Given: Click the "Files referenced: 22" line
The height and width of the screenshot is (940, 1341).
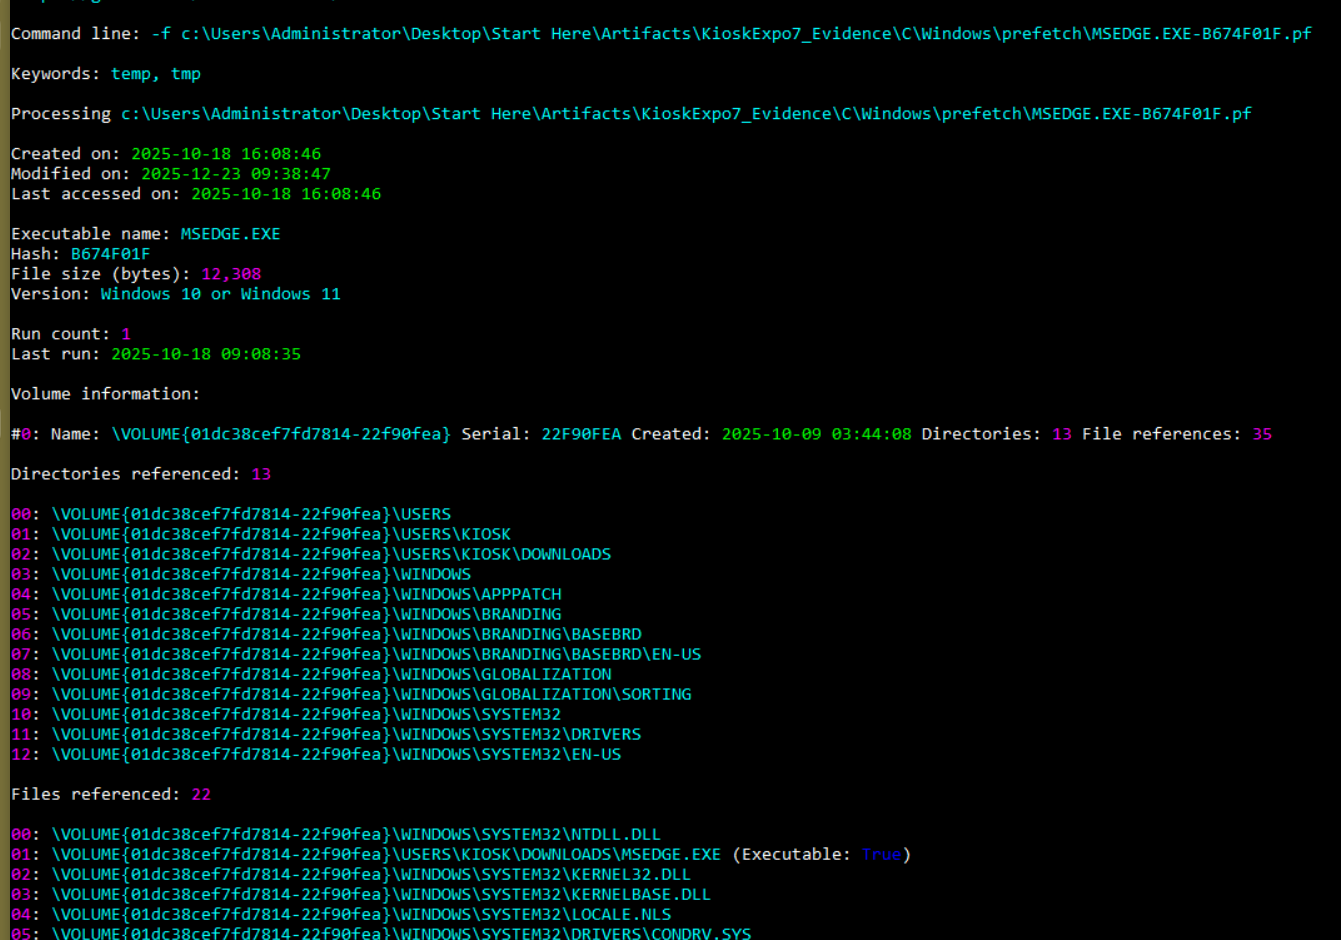Looking at the screenshot, I should tap(111, 794).
